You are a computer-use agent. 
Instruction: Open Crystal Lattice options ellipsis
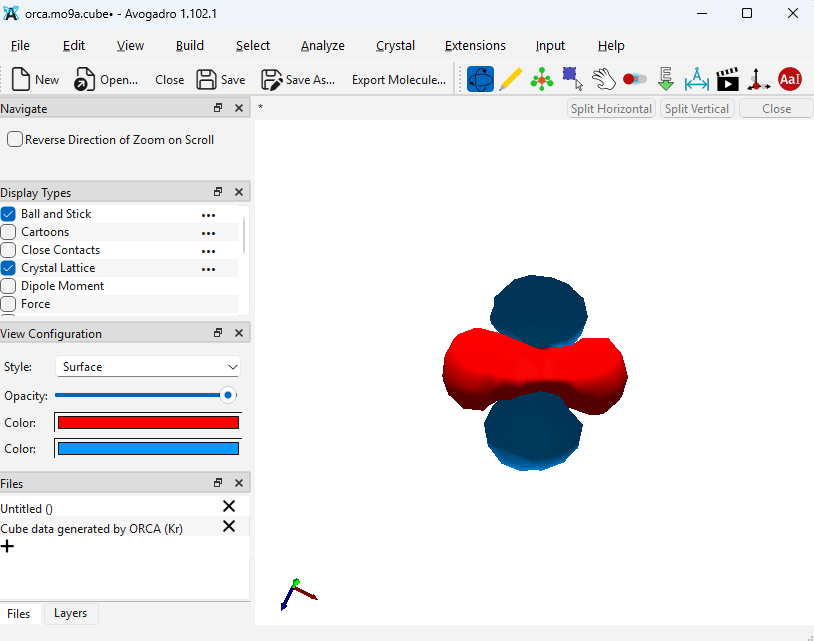click(208, 268)
